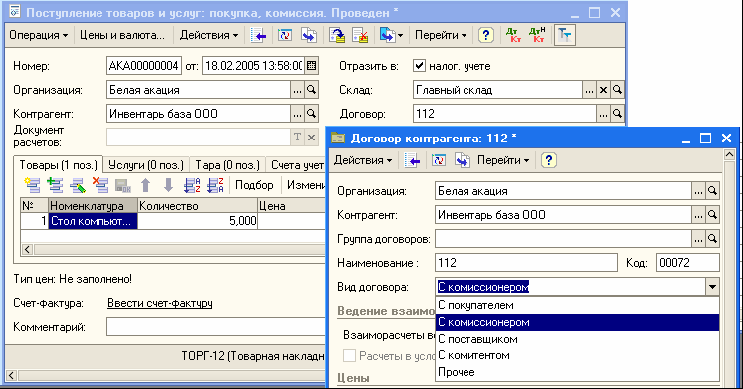The width and height of the screenshot is (743, 389).
Task: Open the enter-based-on dropdown icon in toolbar
Action: pyautogui.click(x=391, y=35)
